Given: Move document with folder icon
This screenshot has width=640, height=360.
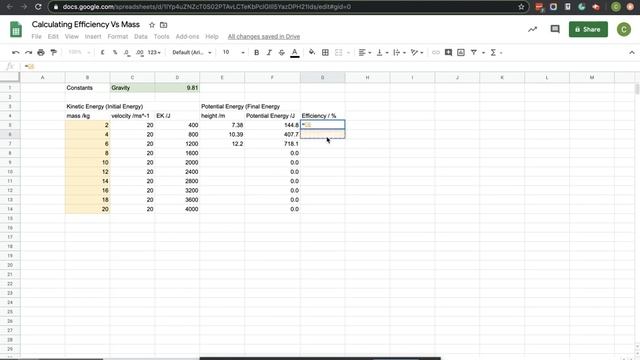Looking at the screenshot, I should click(164, 25).
